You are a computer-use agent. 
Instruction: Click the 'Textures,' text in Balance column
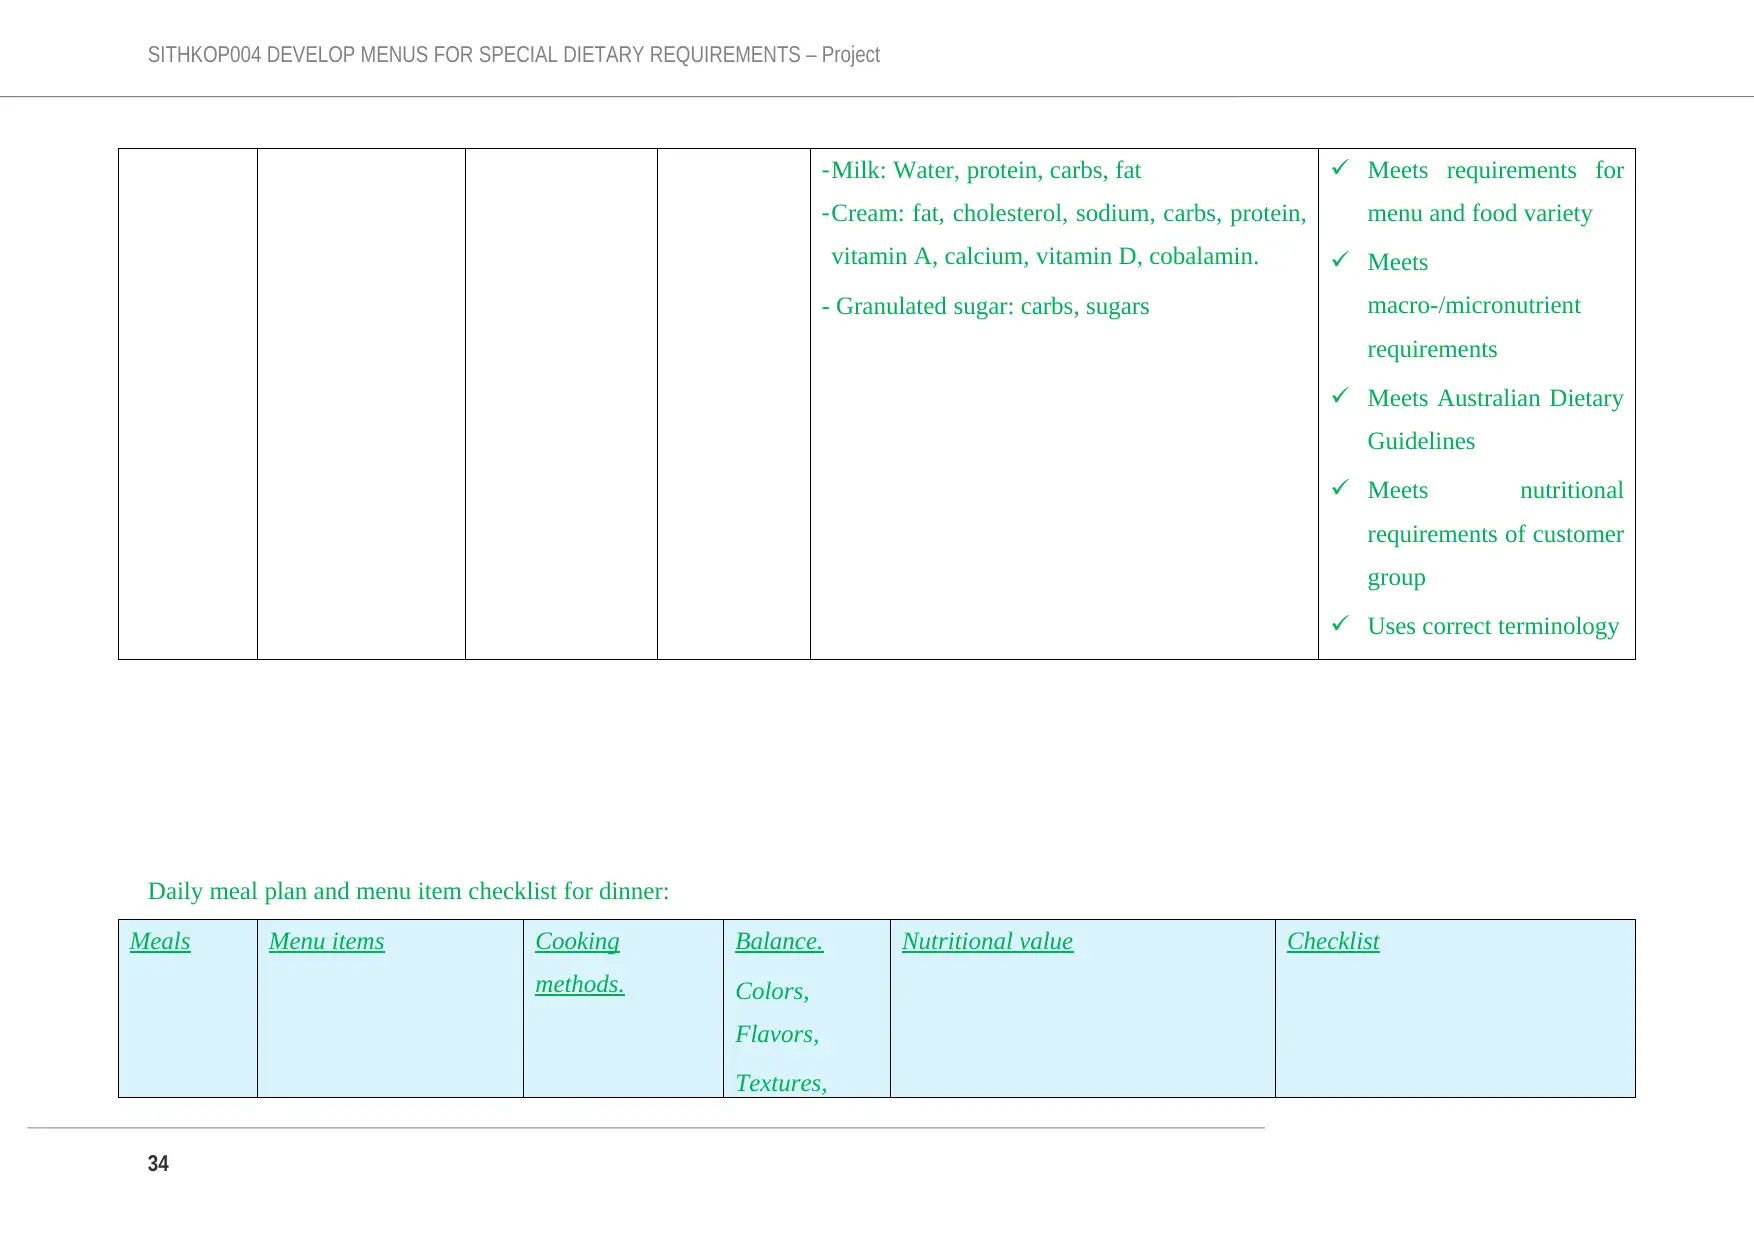coord(781,1083)
